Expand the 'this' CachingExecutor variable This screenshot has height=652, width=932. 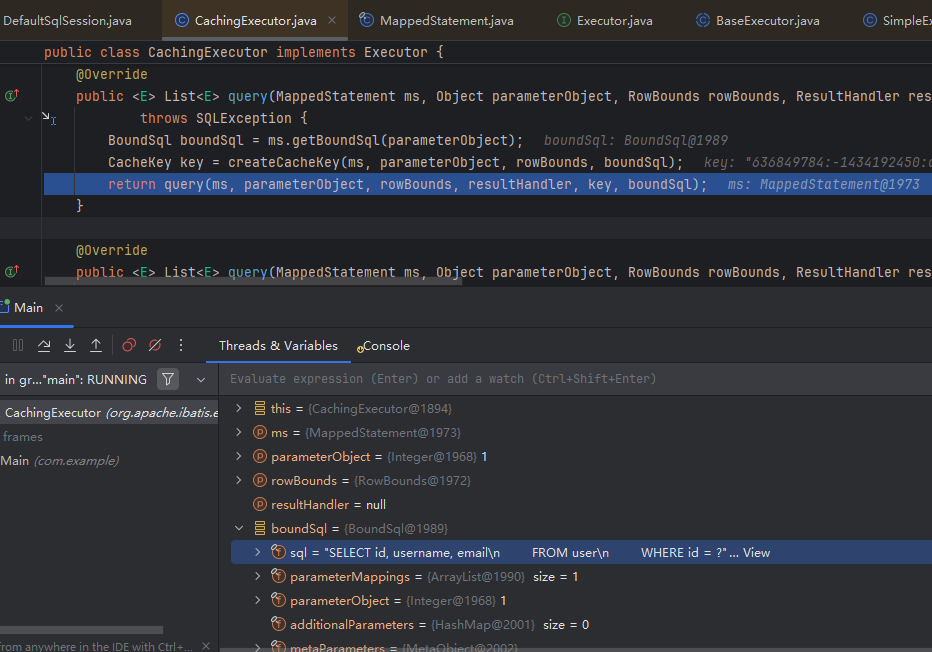[x=239, y=408]
